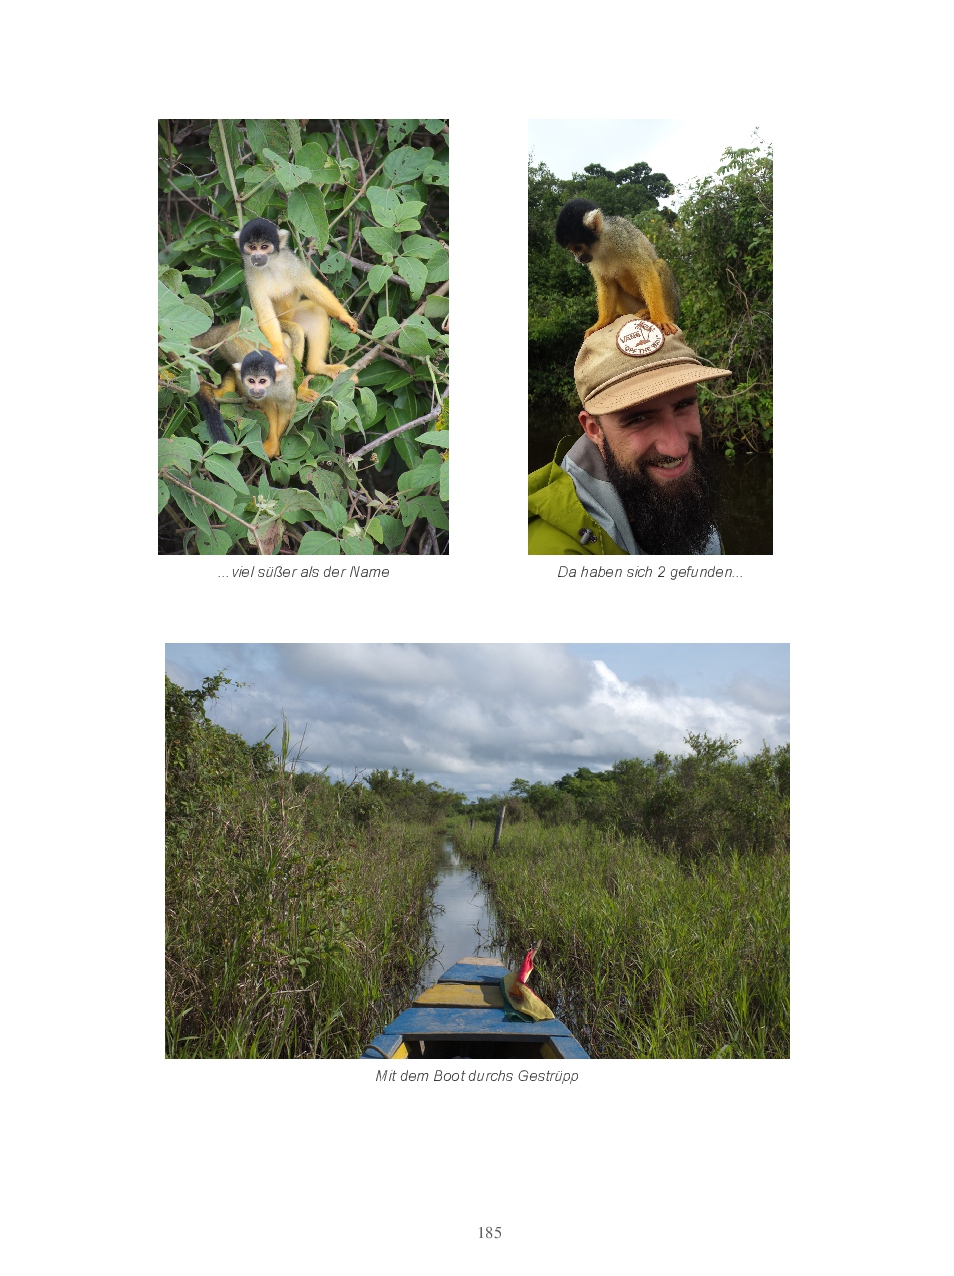Click the wooden post beside the channel

pos(498,826)
